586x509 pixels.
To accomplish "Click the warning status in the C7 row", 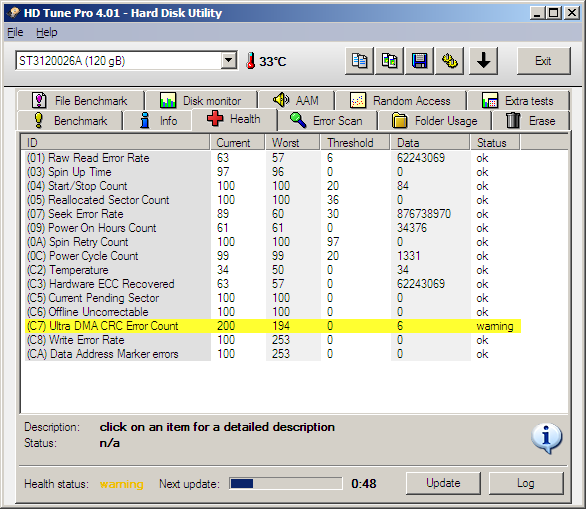I will tap(495, 326).
